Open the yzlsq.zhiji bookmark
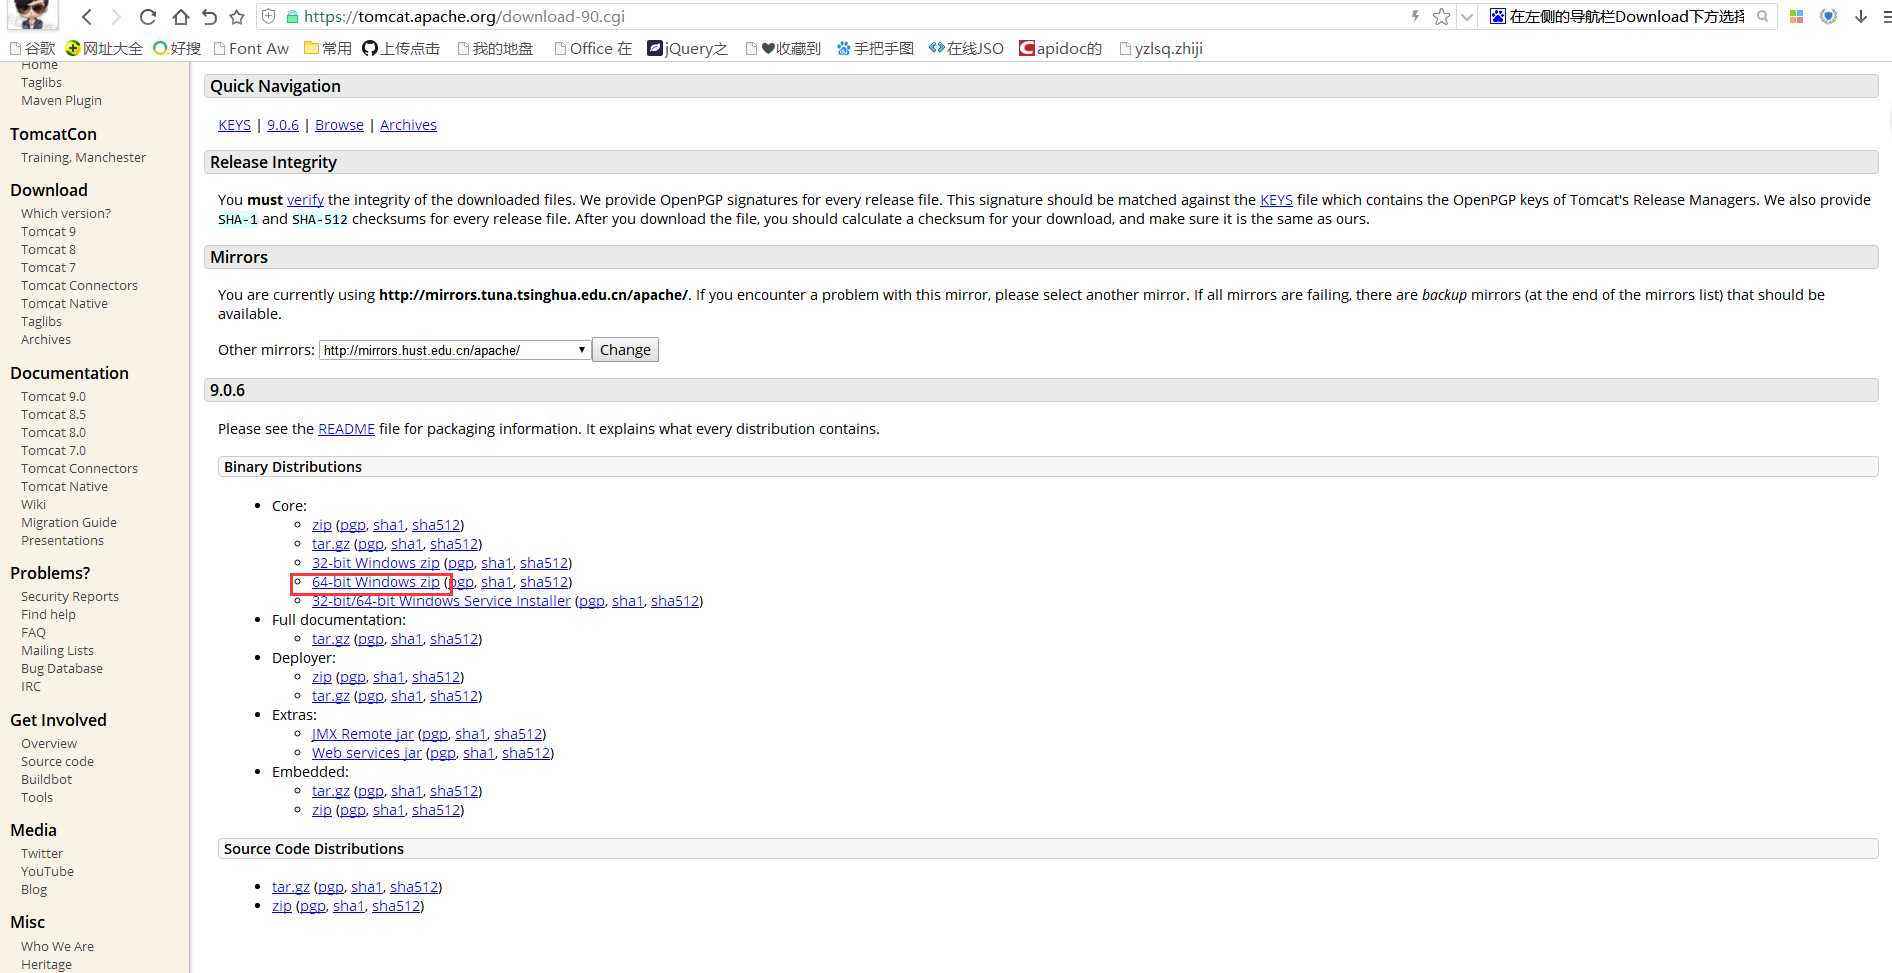This screenshot has width=1892, height=973. pyautogui.click(x=1161, y=48)
